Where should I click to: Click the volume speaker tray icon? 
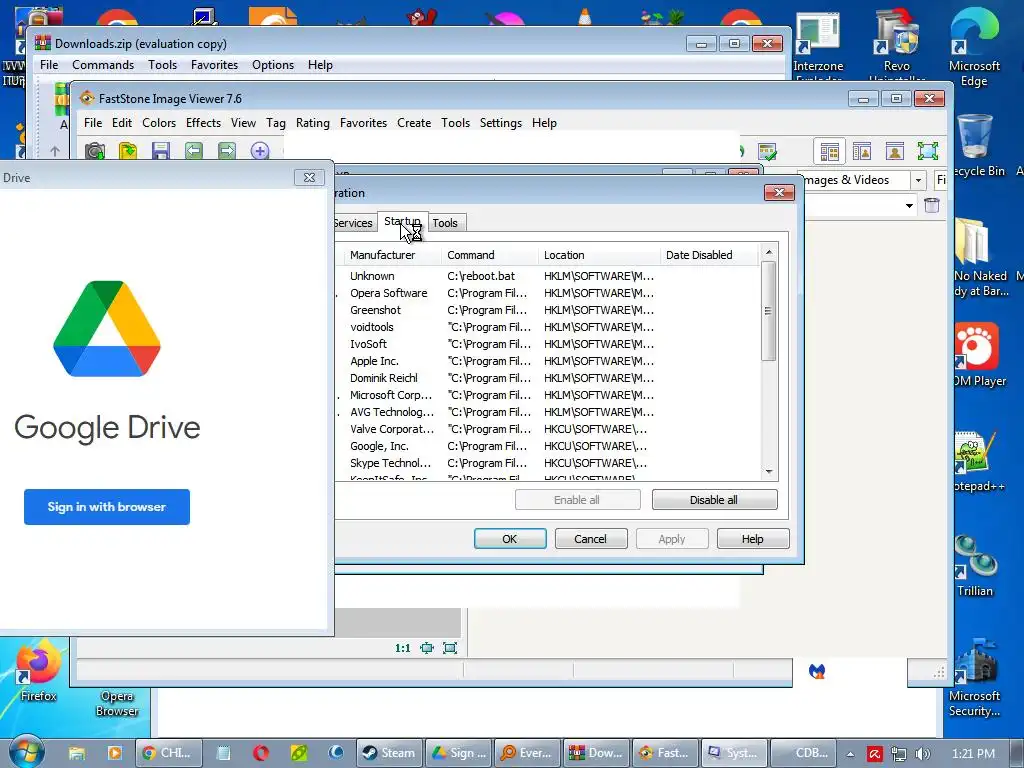(x=923, y=754)
